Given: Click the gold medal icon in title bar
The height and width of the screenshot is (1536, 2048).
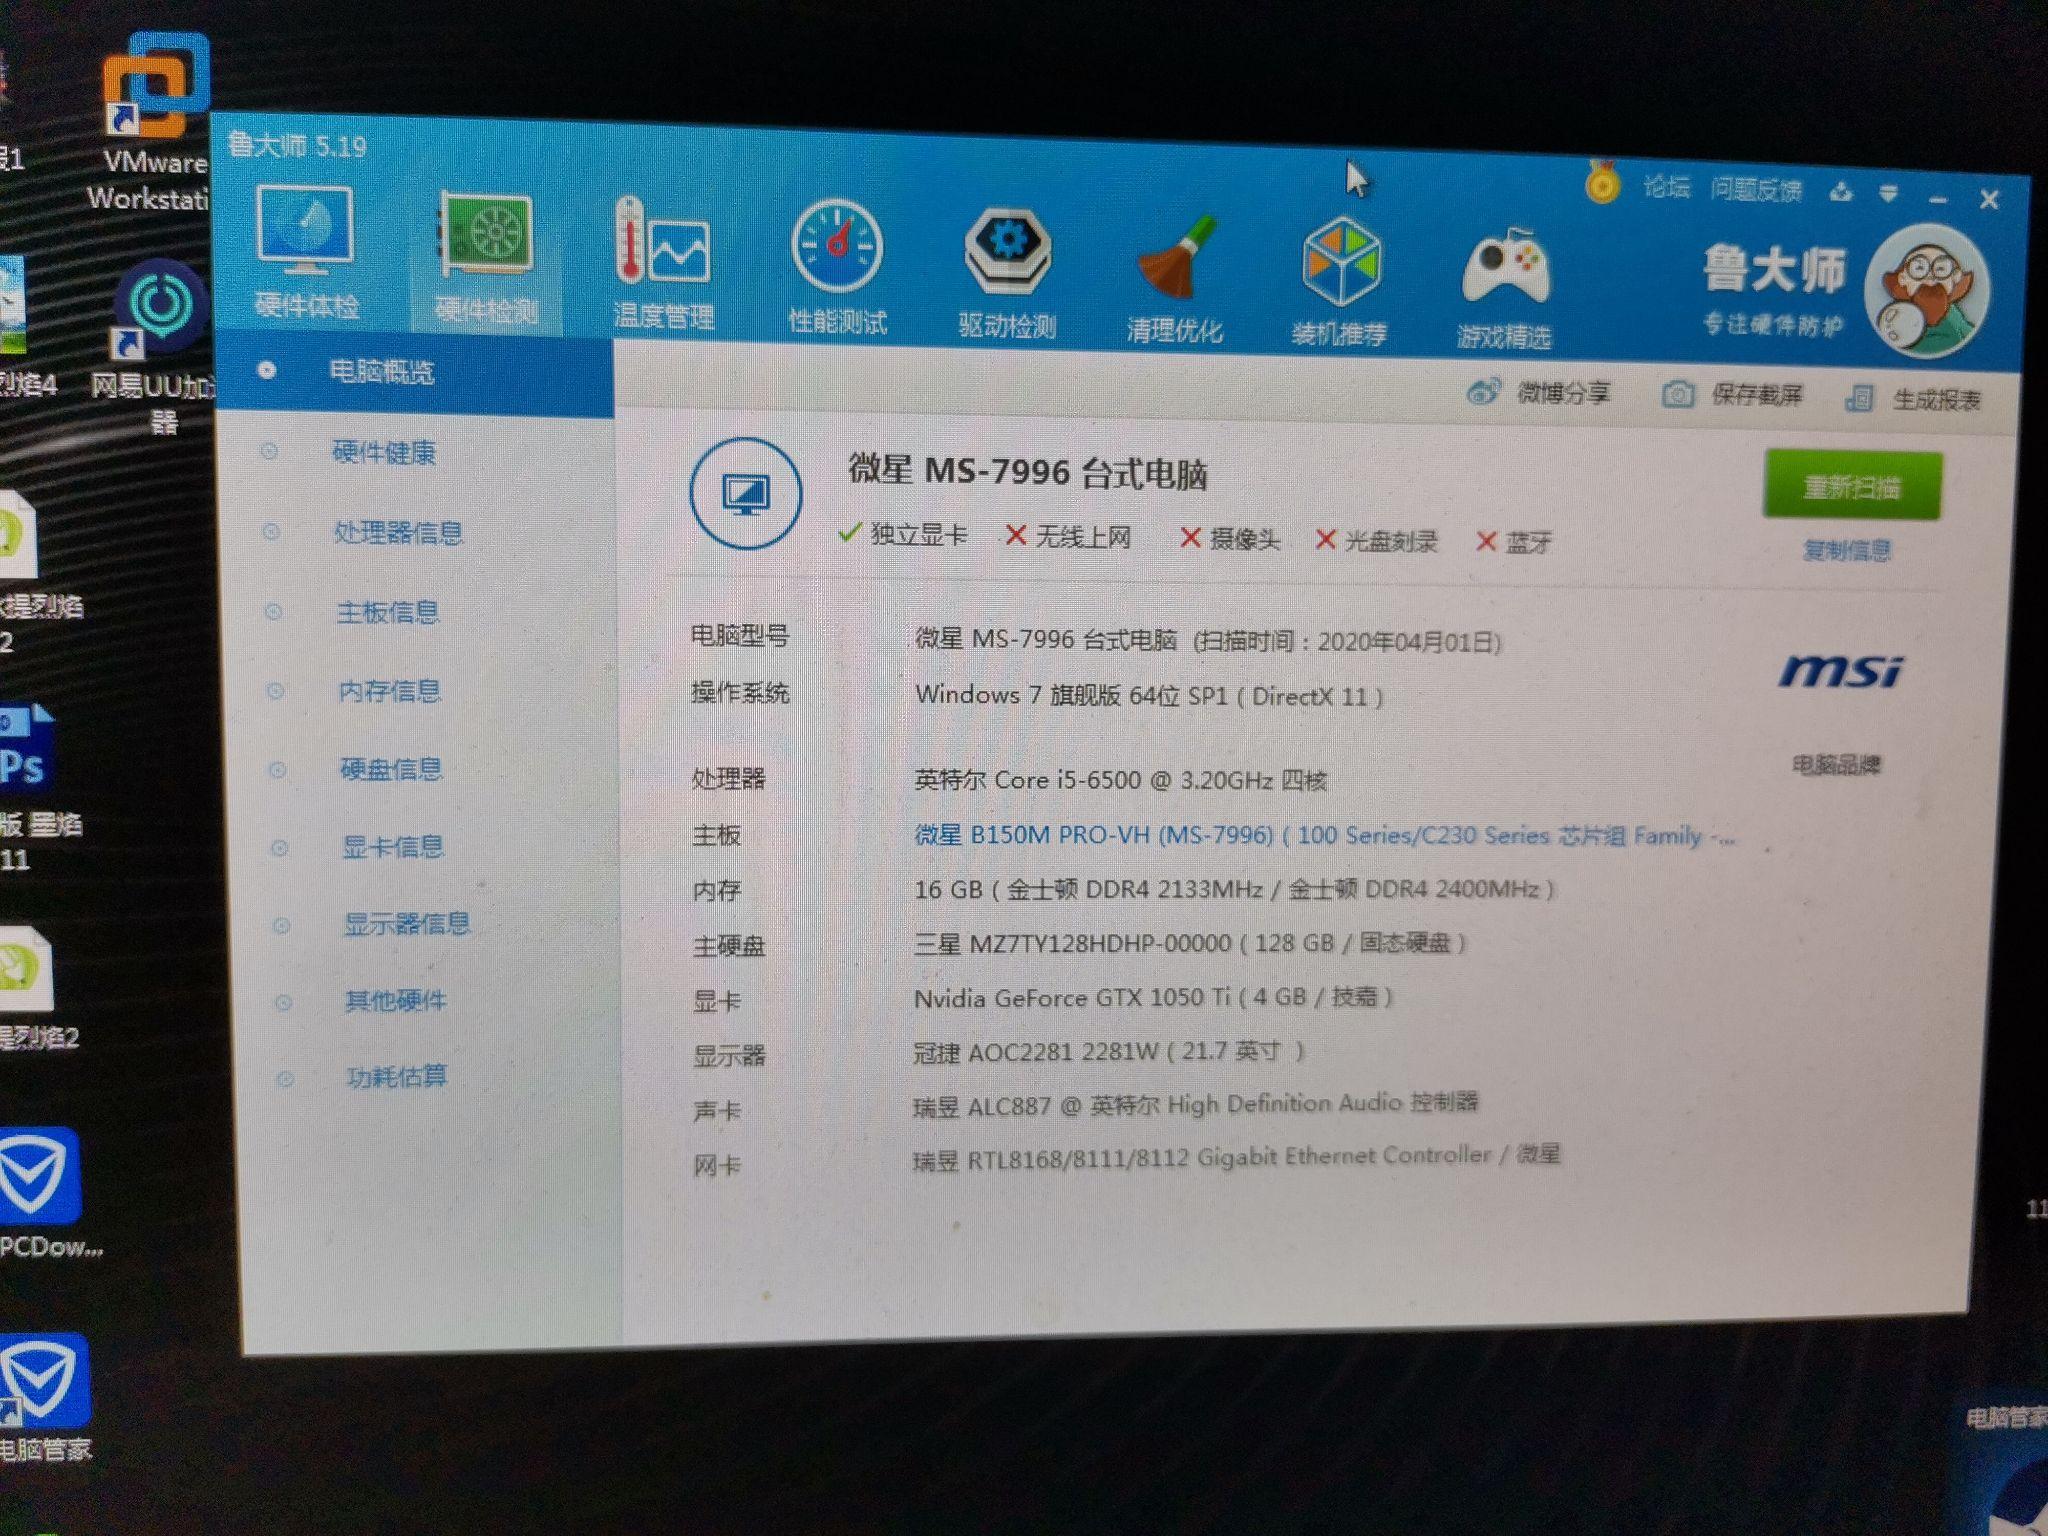Looking at the screenshot, I should [x=1602, y=183].
